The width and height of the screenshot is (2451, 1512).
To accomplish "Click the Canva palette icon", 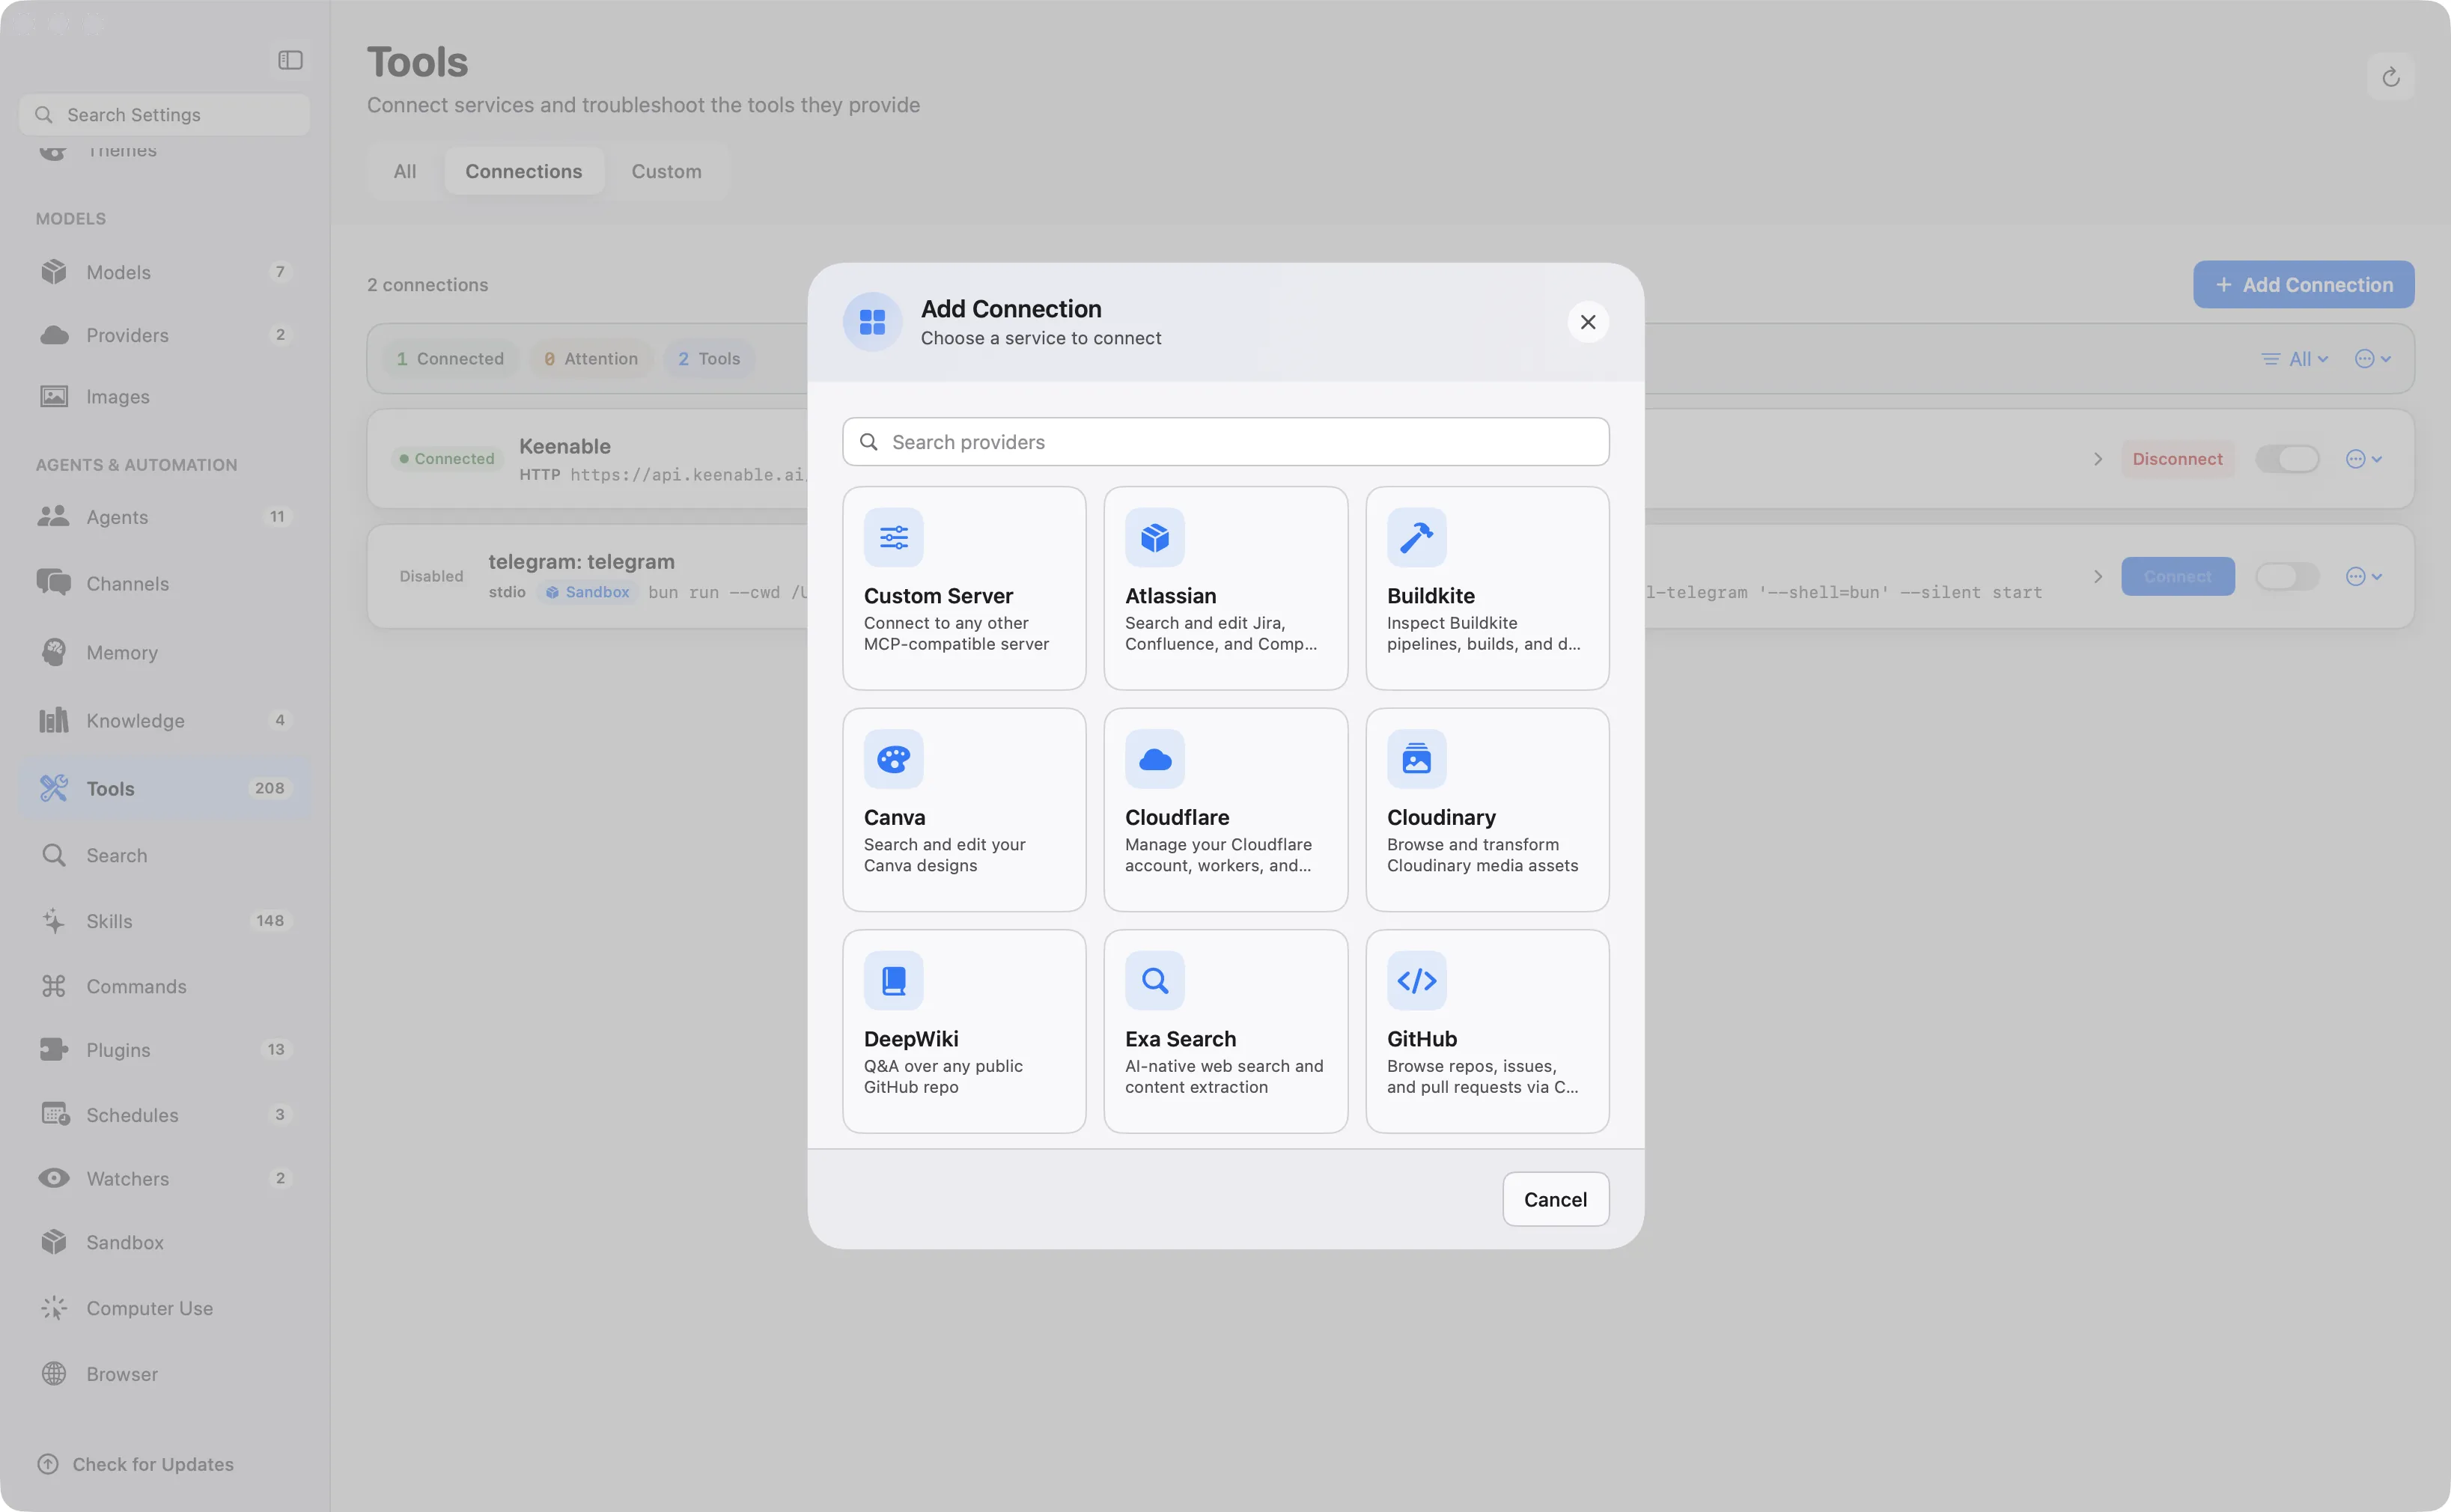I will [x=893, y=759].
